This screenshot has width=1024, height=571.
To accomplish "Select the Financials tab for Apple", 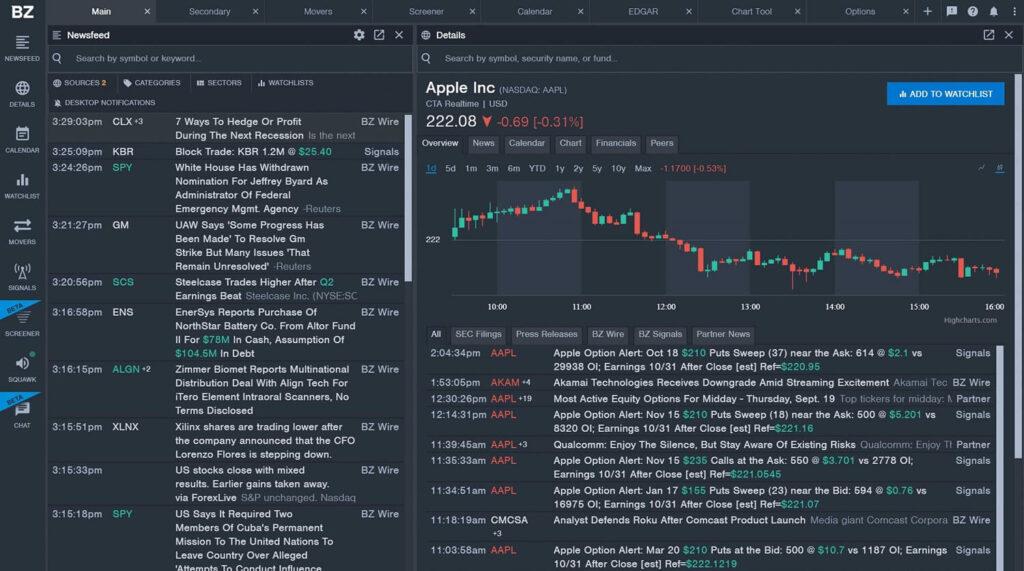I will tap(615, 143).
